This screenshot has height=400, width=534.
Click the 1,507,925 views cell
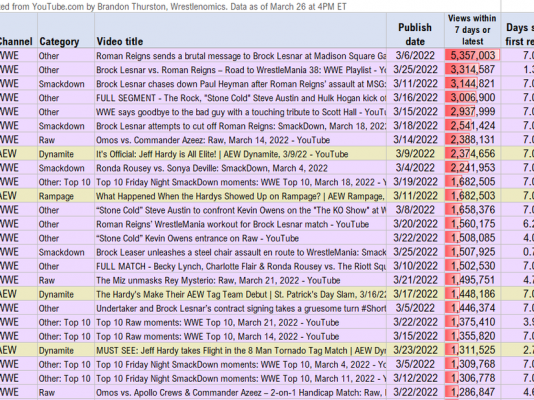[x=472, y=252]
